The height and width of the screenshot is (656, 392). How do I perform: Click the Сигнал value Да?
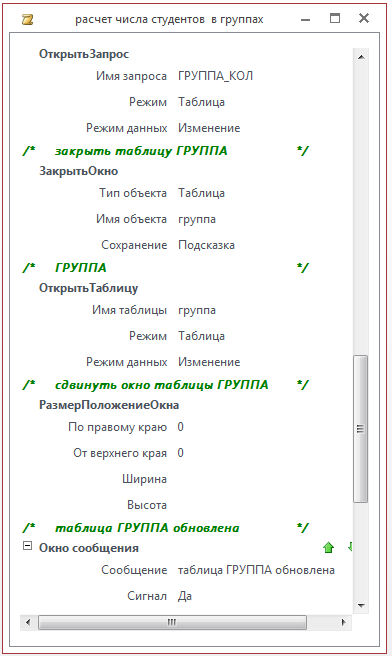(184, 596)
